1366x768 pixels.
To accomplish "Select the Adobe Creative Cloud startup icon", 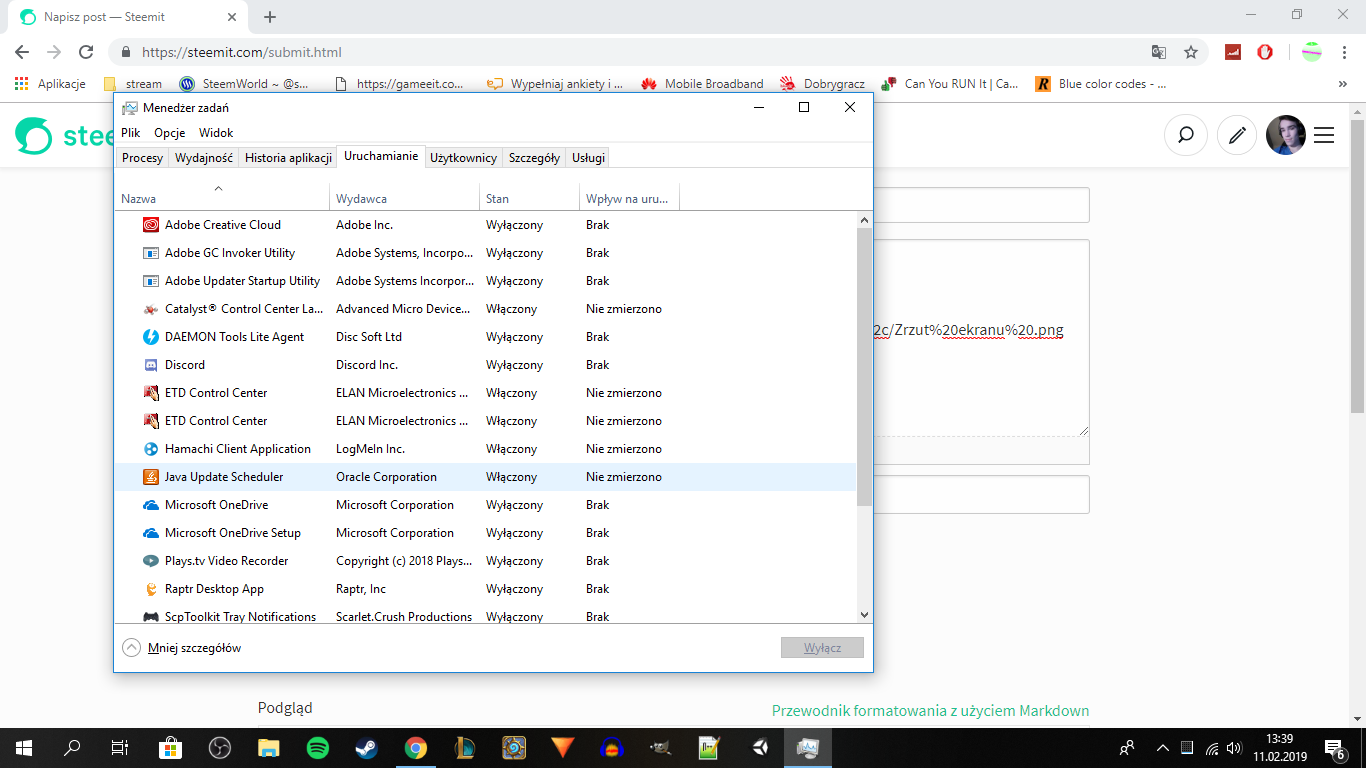I will 151,225.
